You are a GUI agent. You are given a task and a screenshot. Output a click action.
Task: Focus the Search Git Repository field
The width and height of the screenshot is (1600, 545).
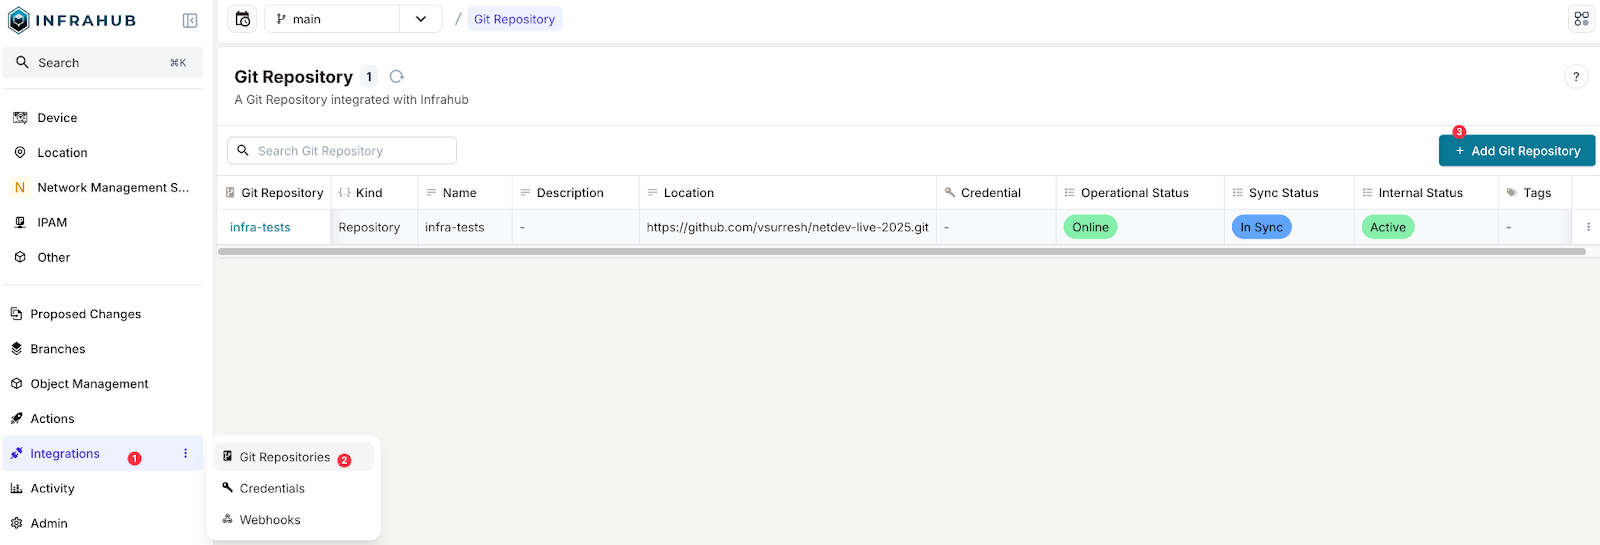pos(342,151)
